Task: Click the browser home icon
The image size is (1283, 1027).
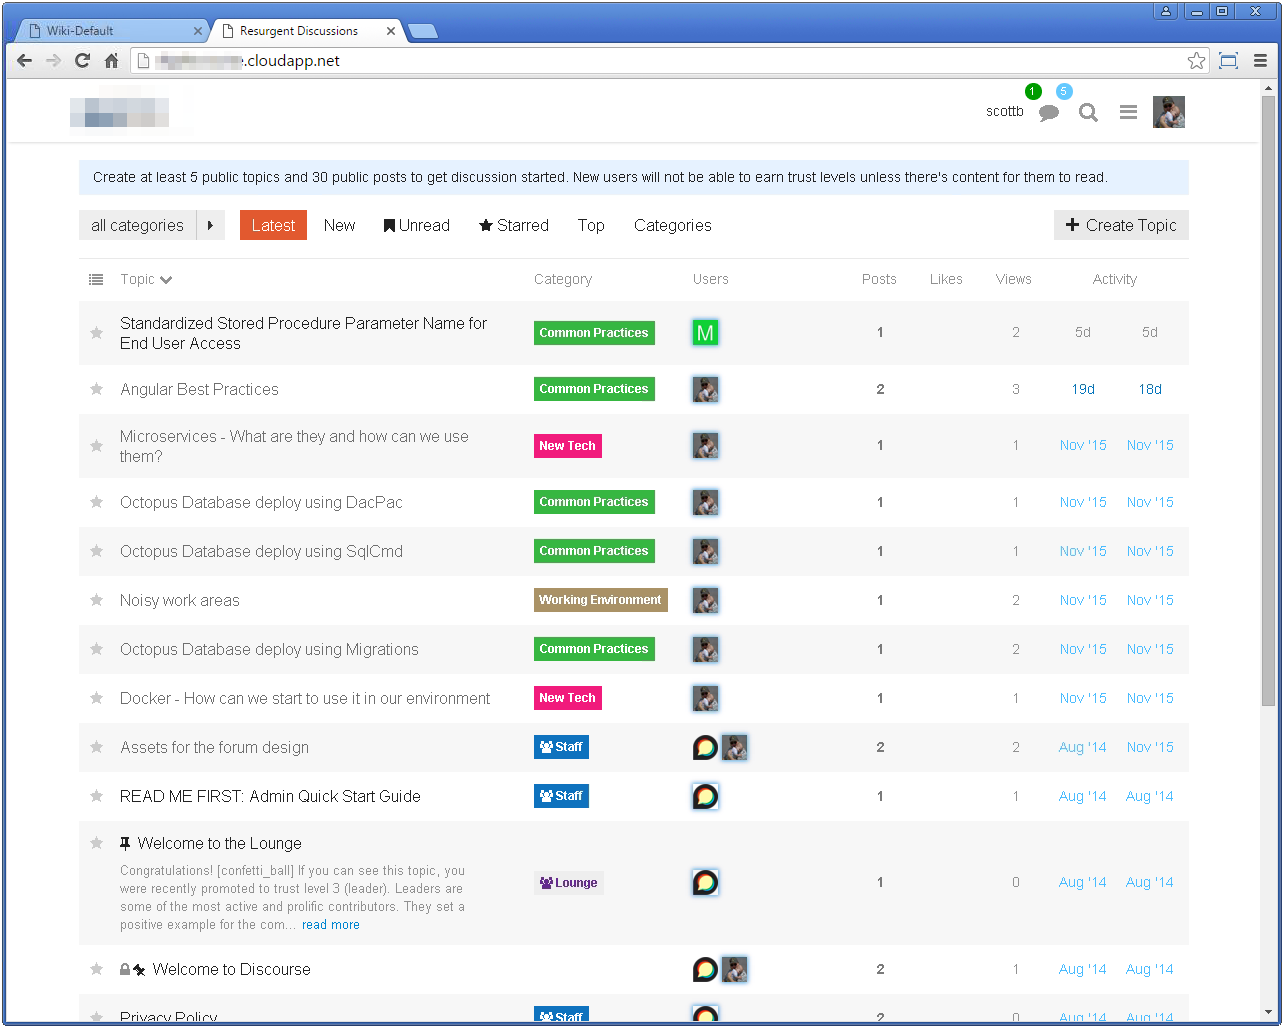Action: click(111, 61)
